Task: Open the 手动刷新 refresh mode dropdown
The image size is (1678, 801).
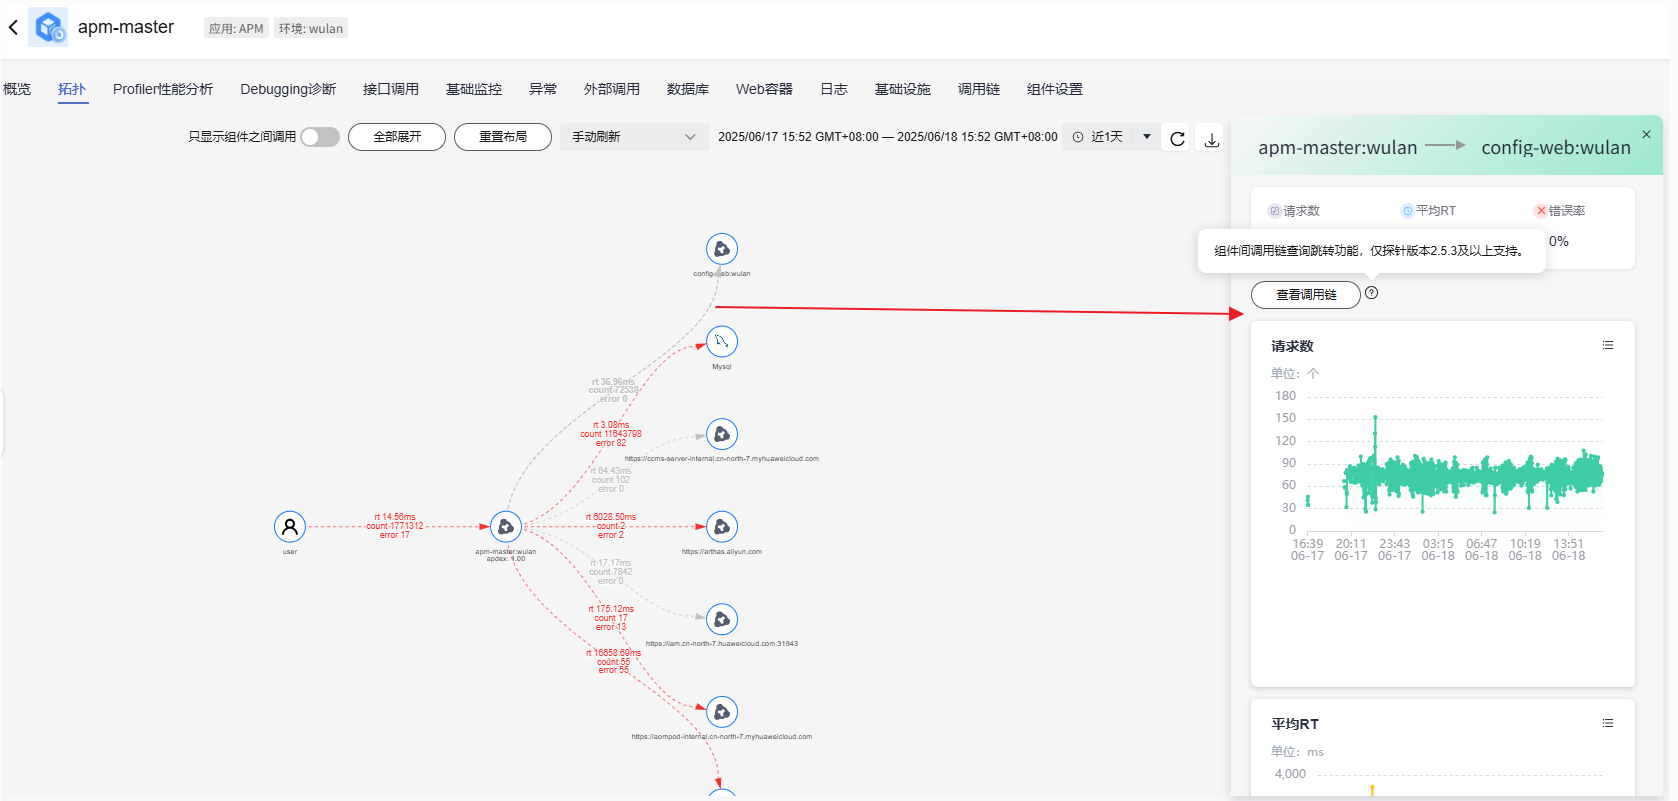Action: coord(633,137)
